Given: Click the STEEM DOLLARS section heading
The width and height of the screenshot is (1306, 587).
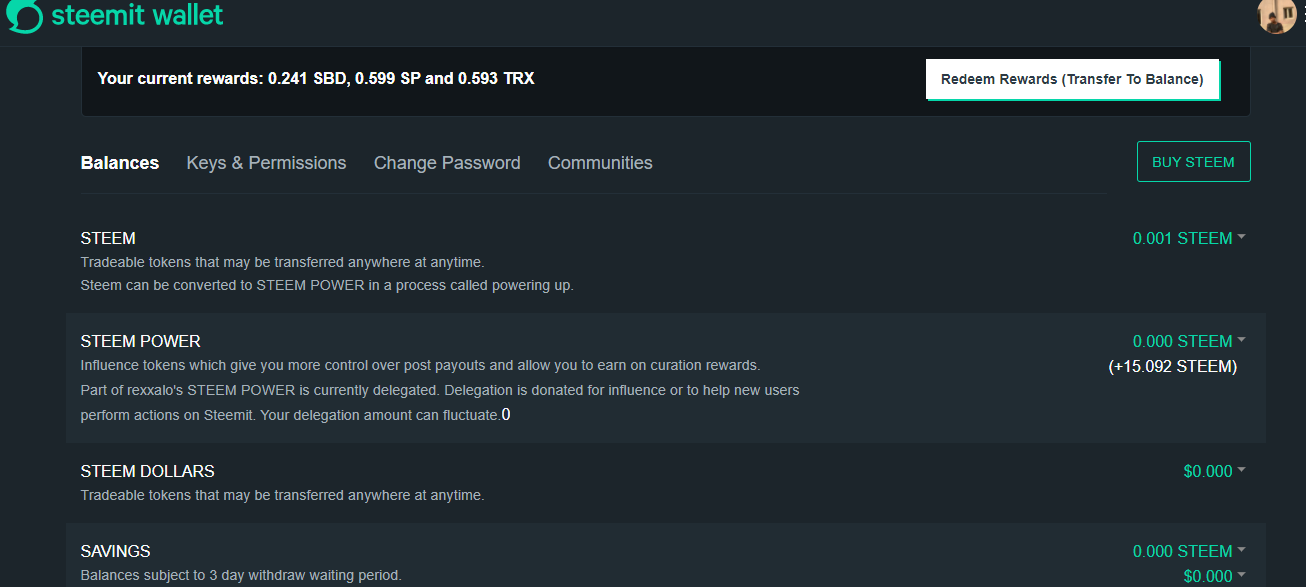Looking at the screenshot, I should (x=148, y=471).
